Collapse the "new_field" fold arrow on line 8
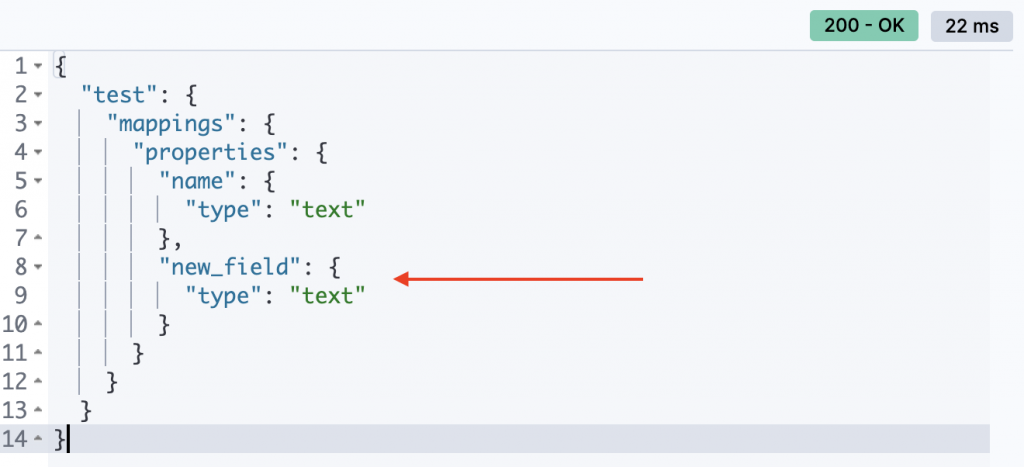The height and width of the screenshot is (467, 1024). tap(38, 267)
